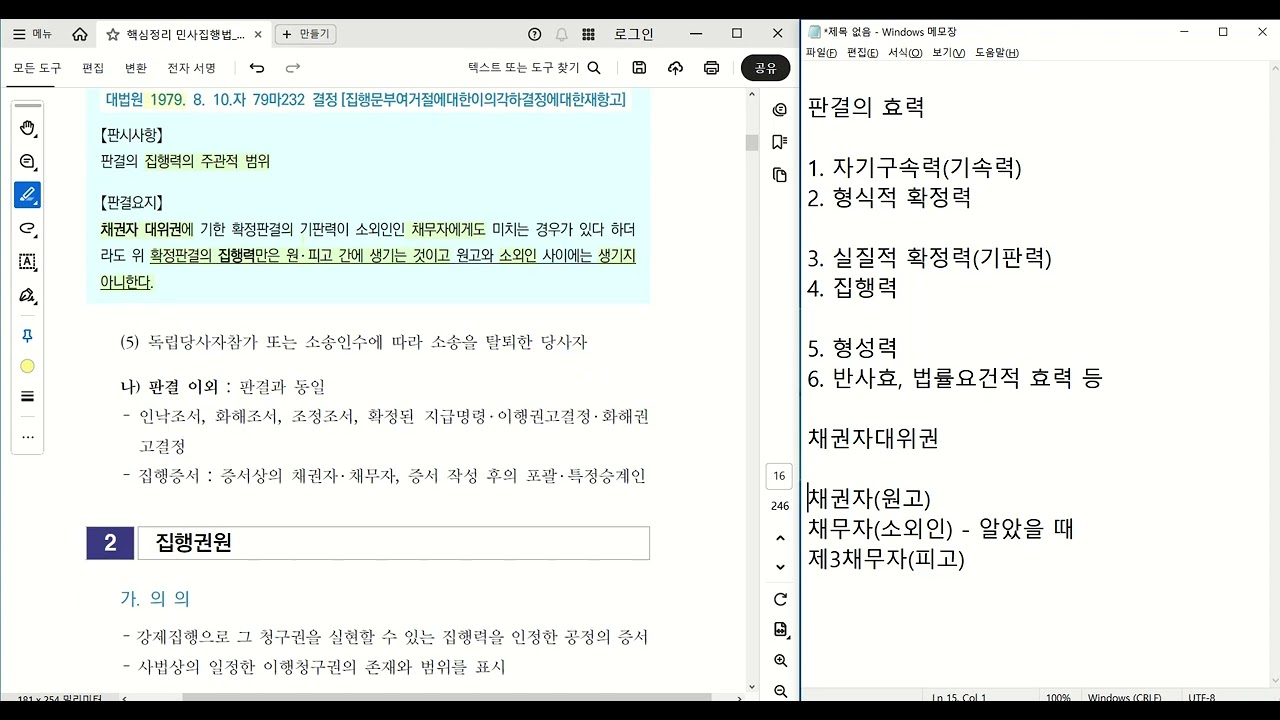
Task: Maximize the Notepad window
Action: [1222, 32]
